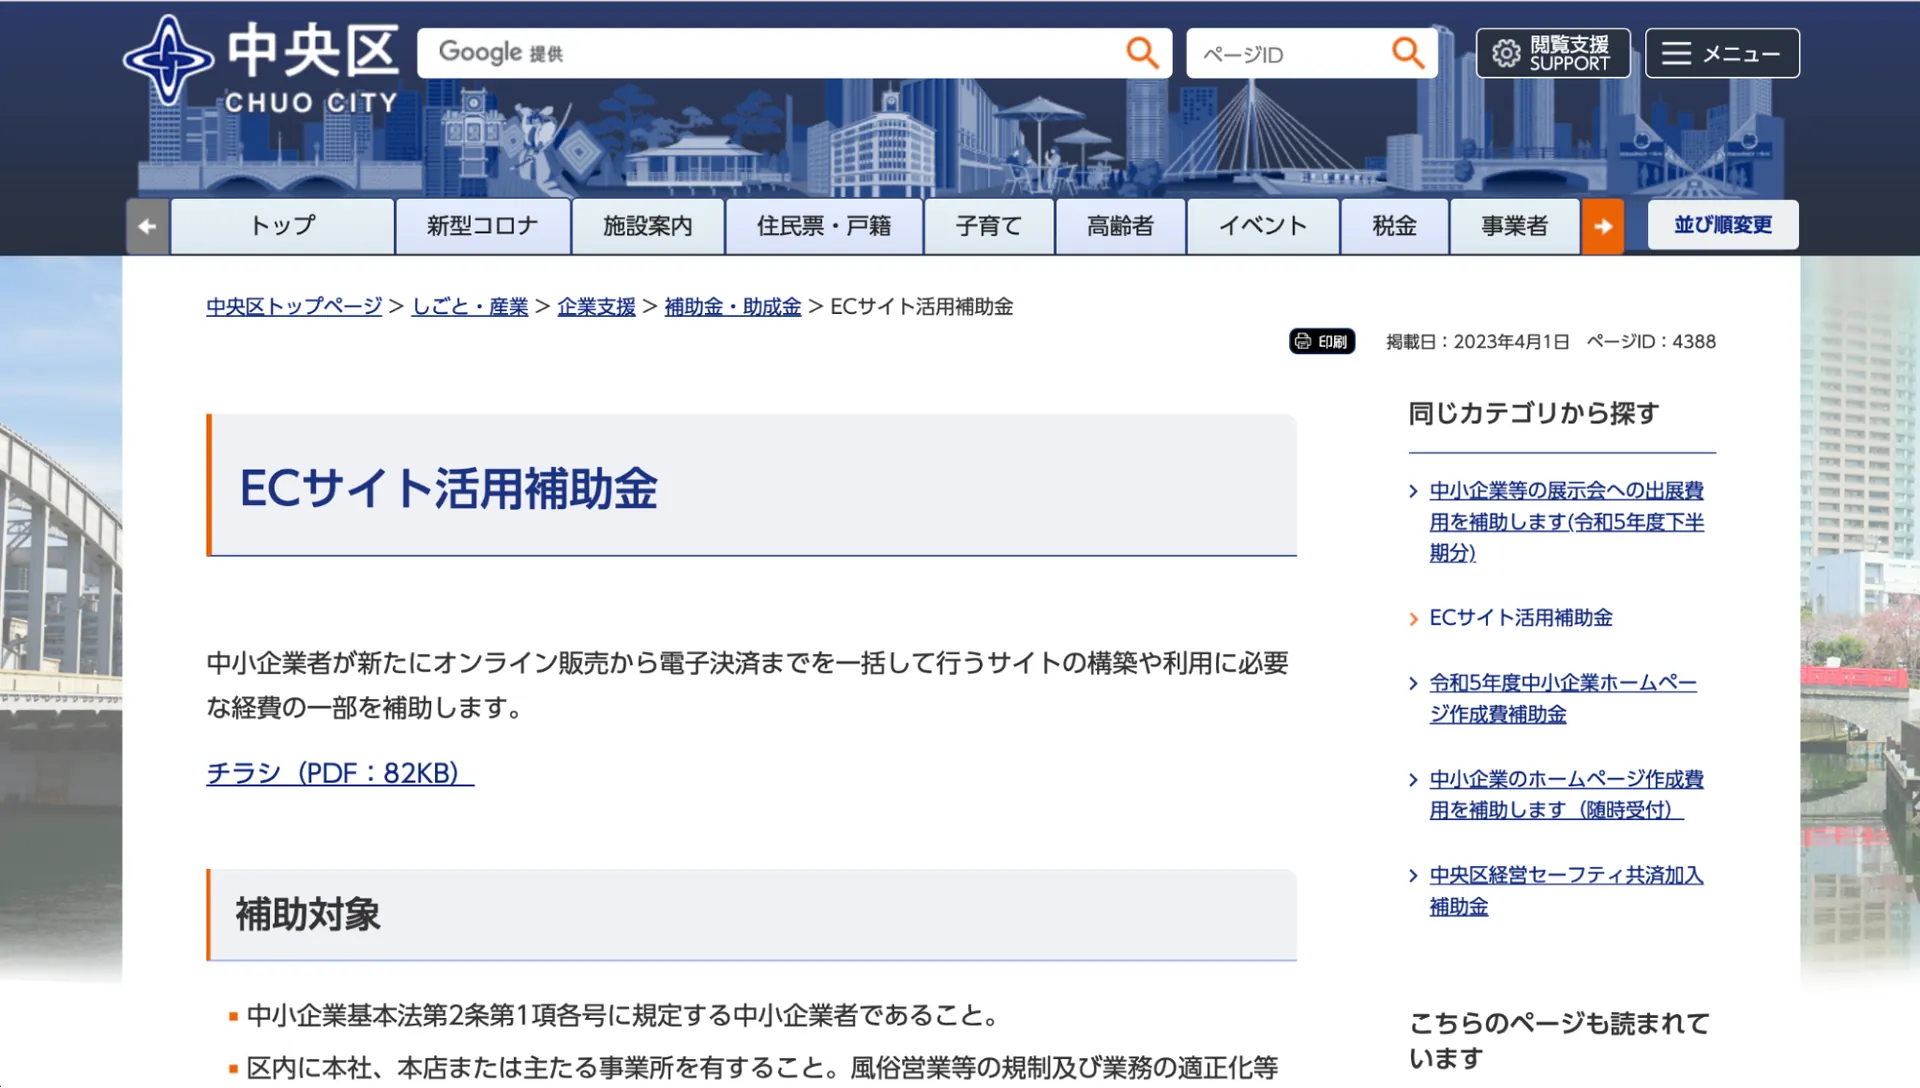Image resolution: width=1920 pixels, height=1088 pixels.
Task: Select the 事業者 navigation tab
Action: coord(1514,226)
